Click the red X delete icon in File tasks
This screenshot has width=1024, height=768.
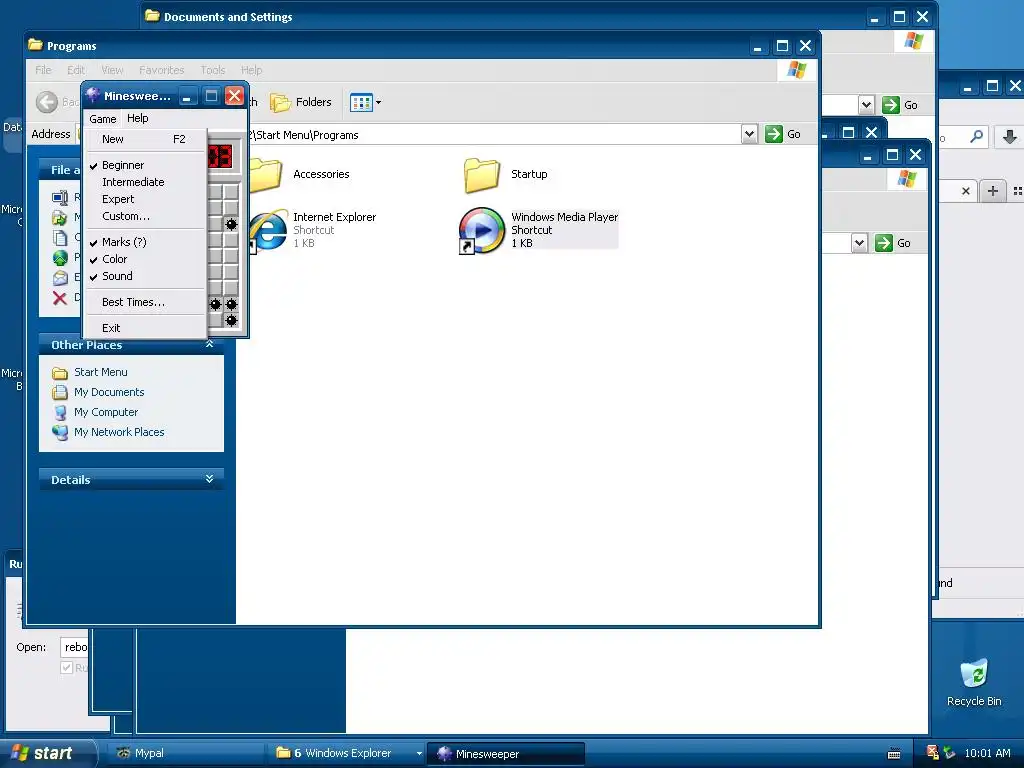[x=59, y=298]
